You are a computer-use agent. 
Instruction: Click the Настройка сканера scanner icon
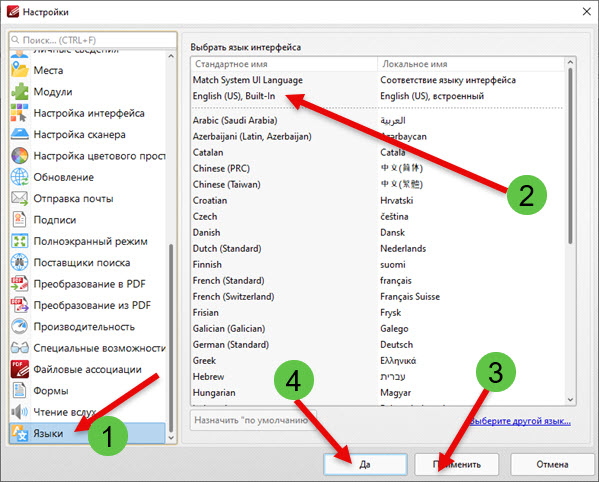click(19, 134)
